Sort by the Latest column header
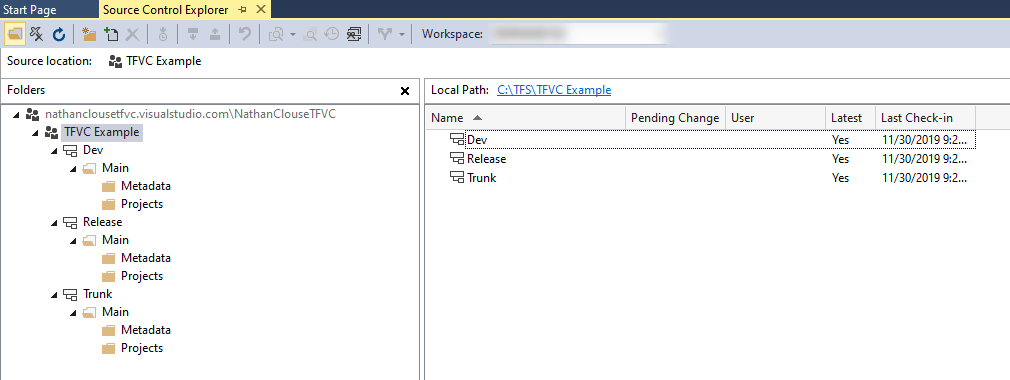 [850, 118]
